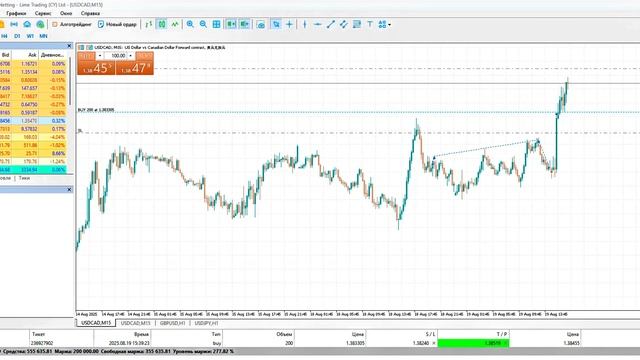Open the green Market icon

pos(40,24)
